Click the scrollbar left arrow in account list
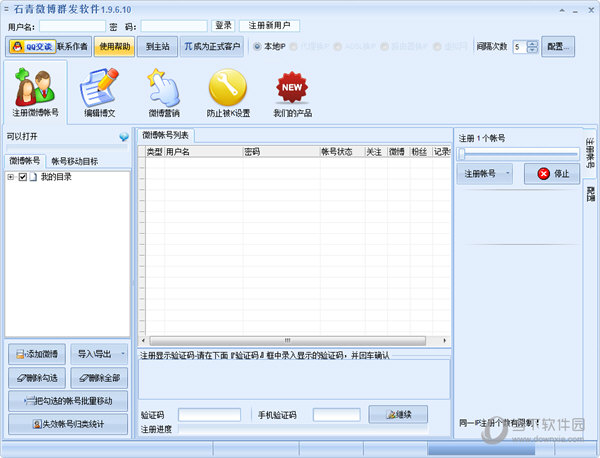Screen dimensions: 600x458 coord(143,341)
